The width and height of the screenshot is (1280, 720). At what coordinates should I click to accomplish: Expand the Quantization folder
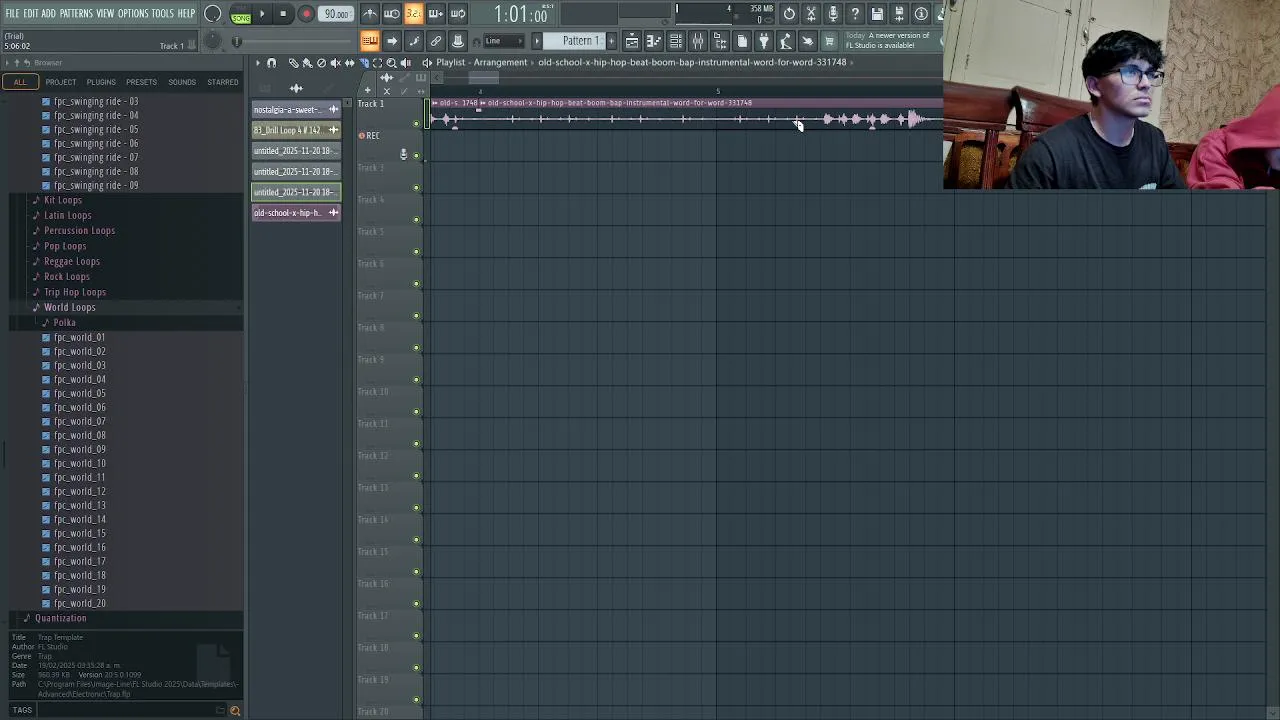60,618
